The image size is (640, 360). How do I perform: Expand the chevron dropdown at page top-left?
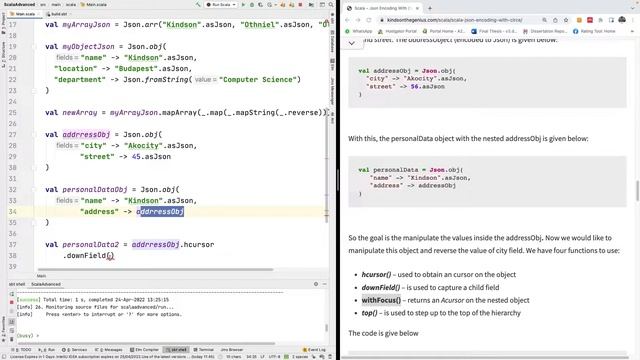point(352,43)
